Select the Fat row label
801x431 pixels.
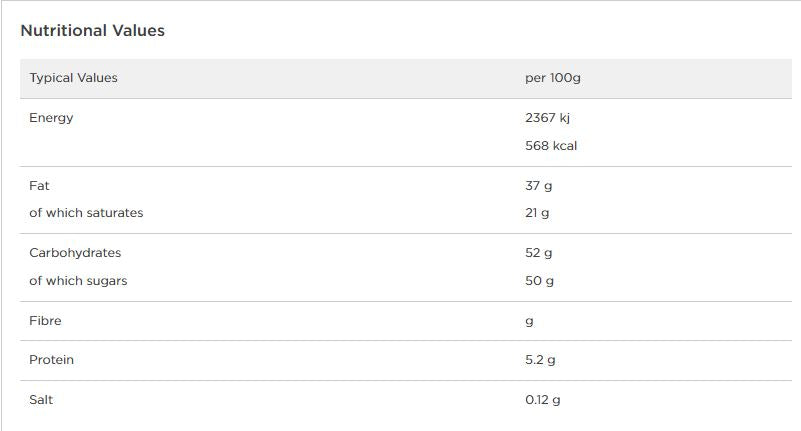pyautogui.click(x=39, y=185)
